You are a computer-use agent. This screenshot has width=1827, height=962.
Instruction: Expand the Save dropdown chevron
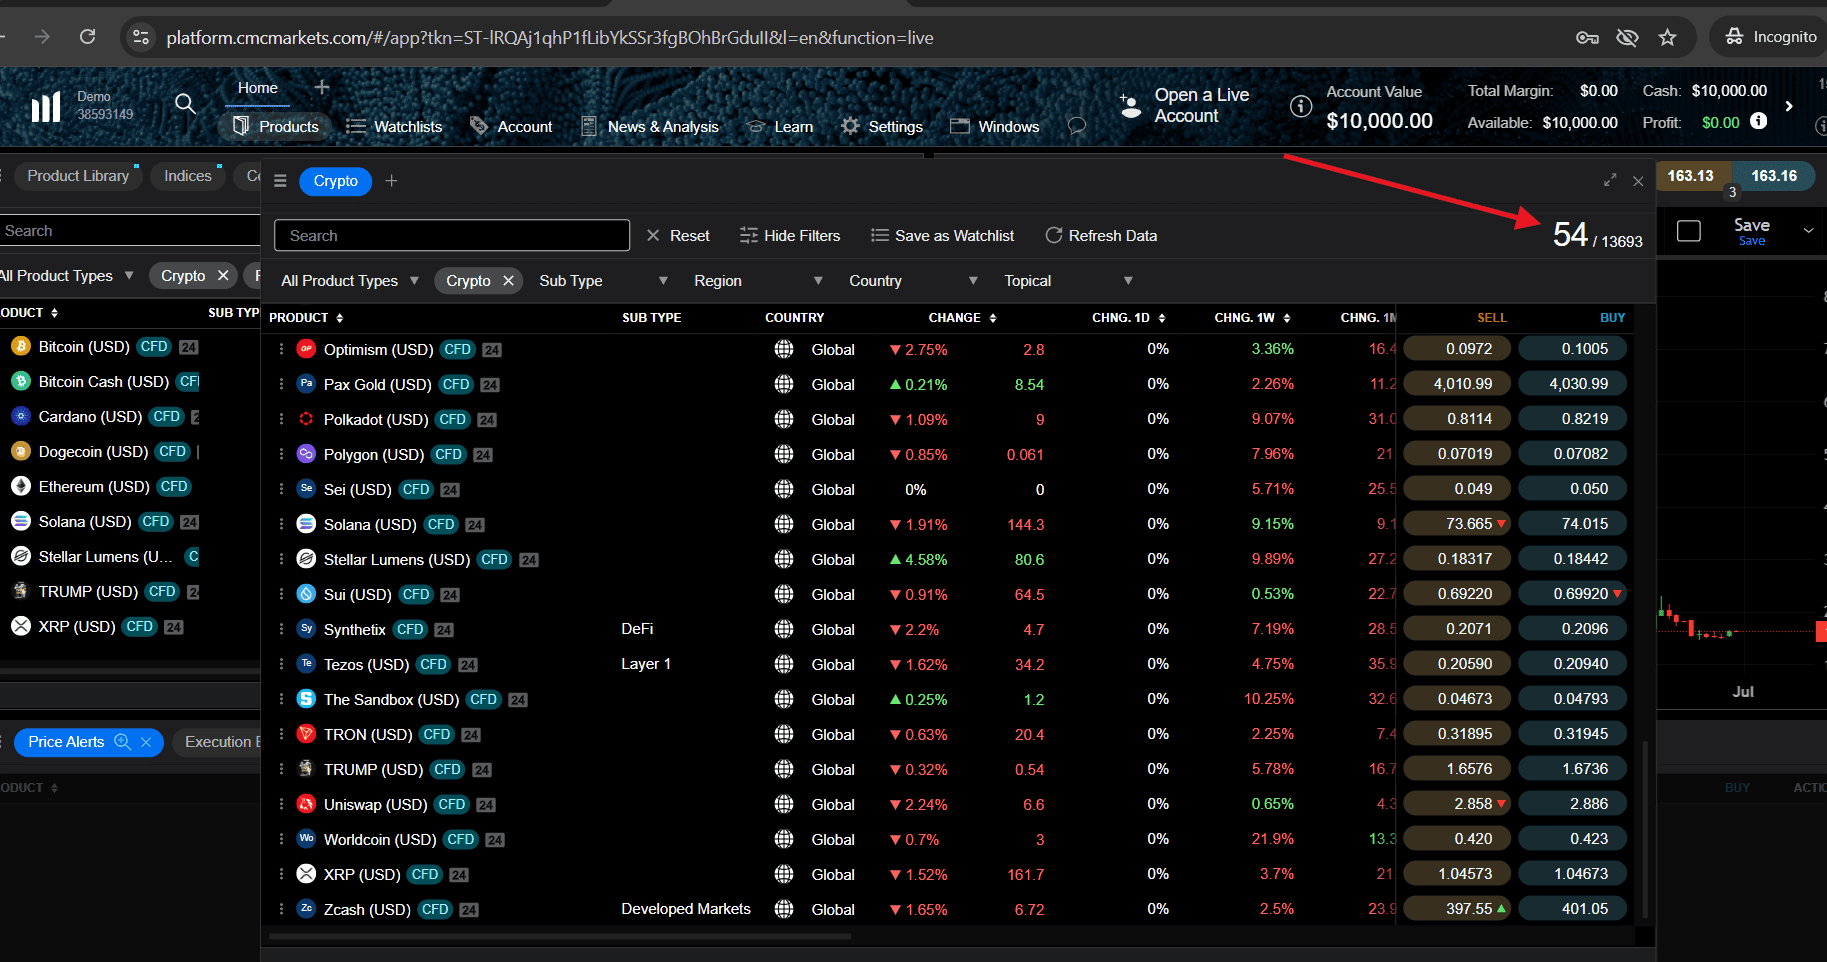click(1808, 230)
